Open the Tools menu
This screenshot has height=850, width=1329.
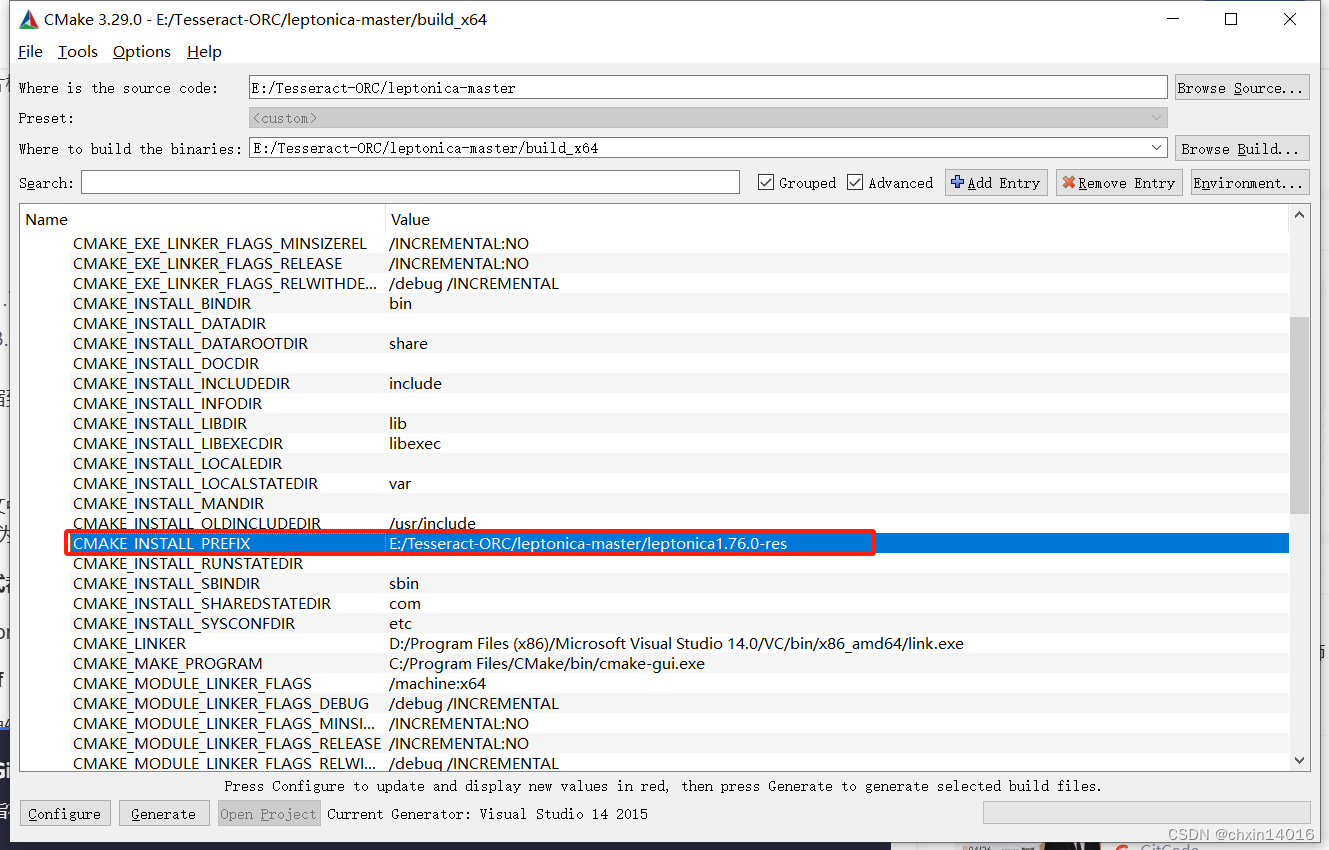click(78, 52)
